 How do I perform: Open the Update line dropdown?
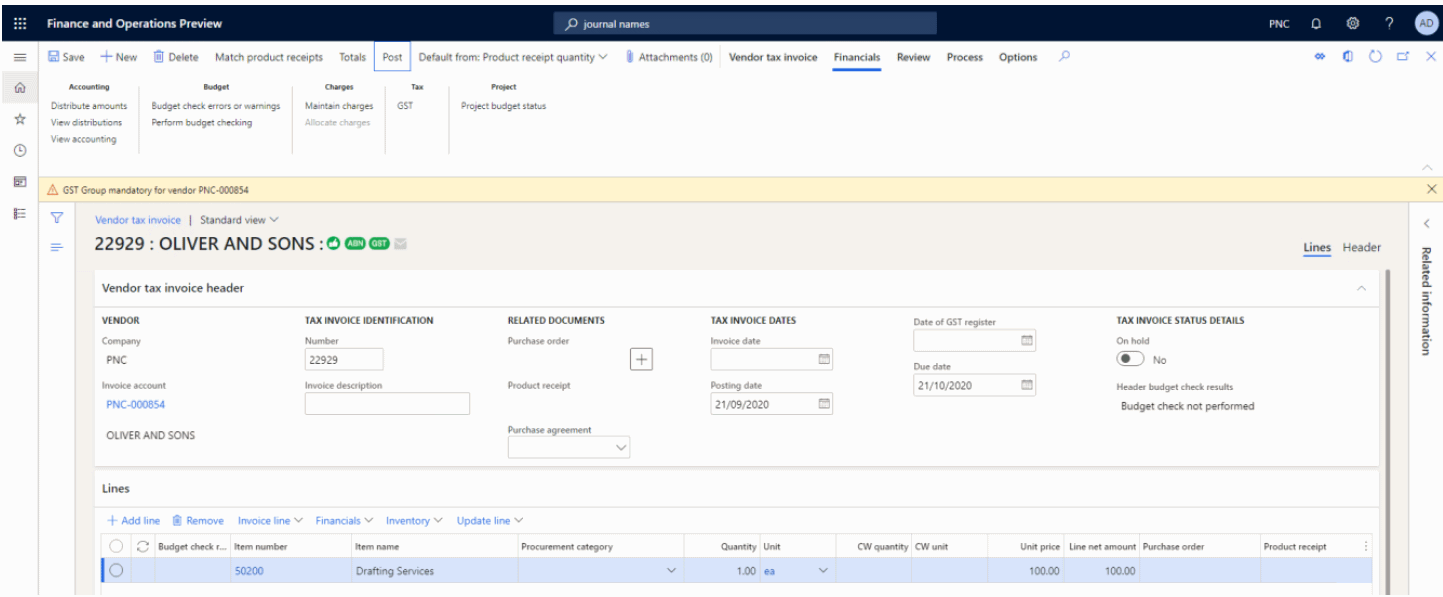click(490, 521)
